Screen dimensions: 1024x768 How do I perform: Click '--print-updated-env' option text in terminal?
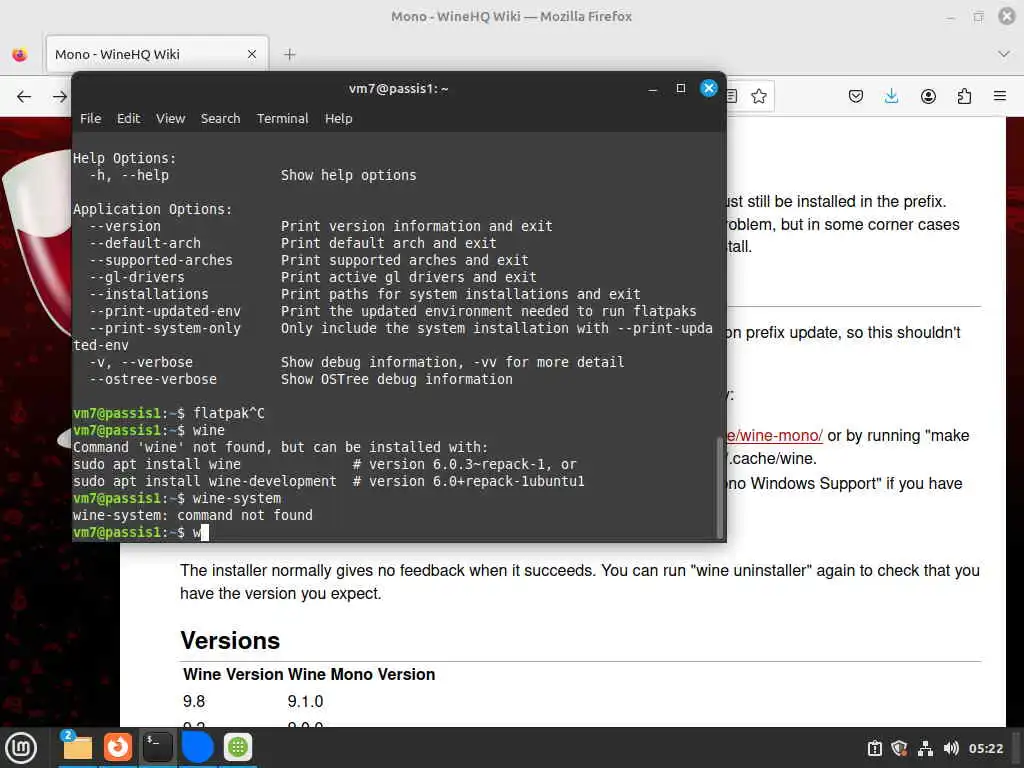click(165, 312)
